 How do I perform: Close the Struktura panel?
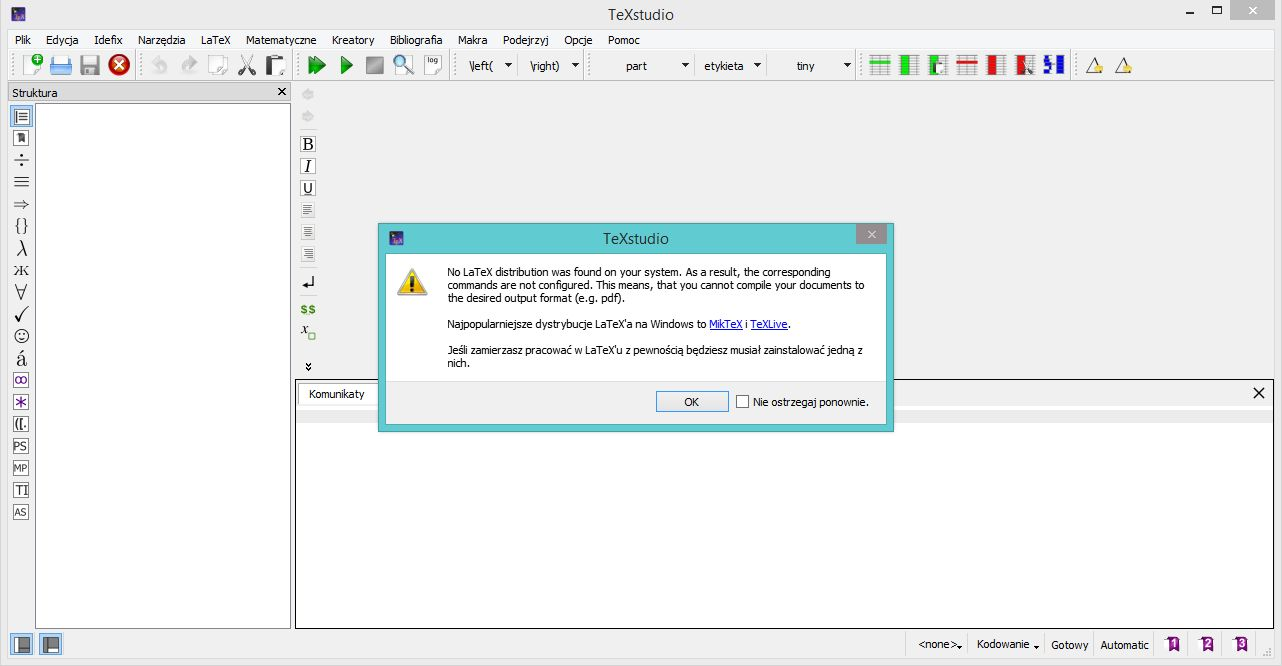[282, 92]
